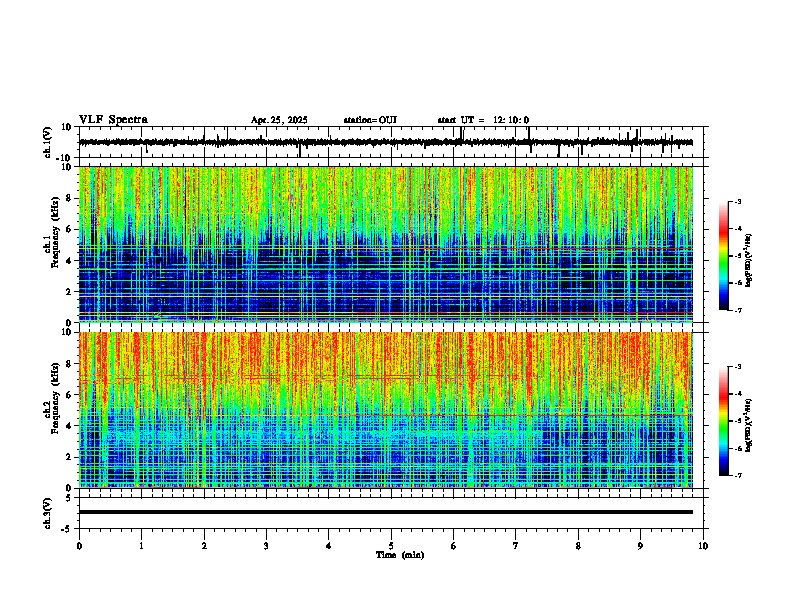Click the "-3" tick on ch.1 color bar

[x=738, y=202]
